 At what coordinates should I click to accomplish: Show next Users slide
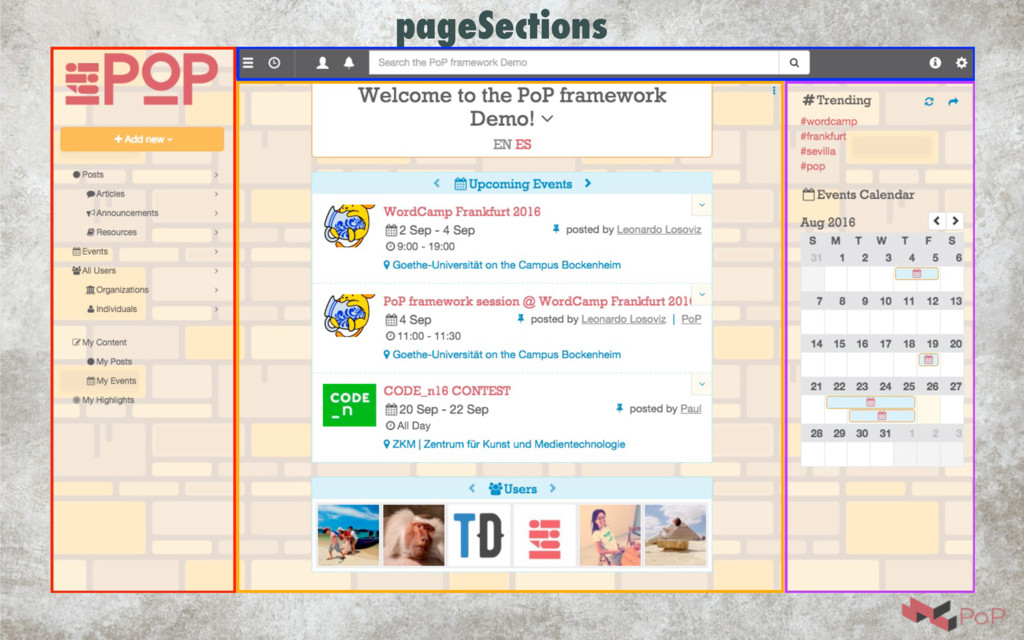coord(552,488)
